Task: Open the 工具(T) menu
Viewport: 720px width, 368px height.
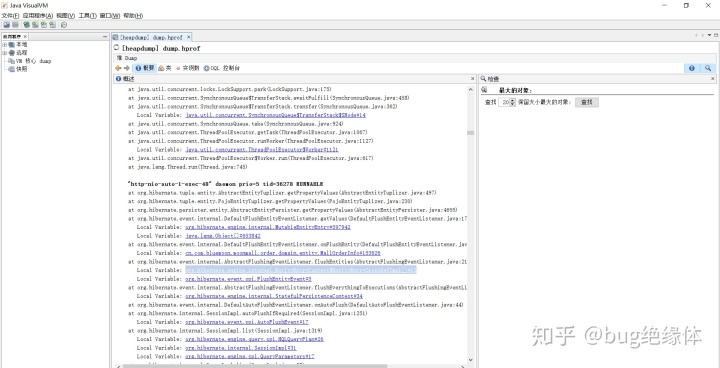Action: 87,16
